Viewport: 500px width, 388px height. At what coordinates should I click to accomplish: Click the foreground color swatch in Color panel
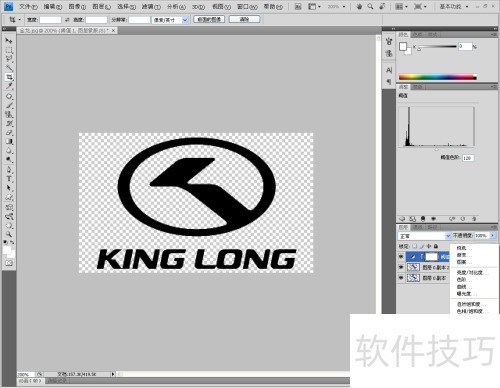403,46
